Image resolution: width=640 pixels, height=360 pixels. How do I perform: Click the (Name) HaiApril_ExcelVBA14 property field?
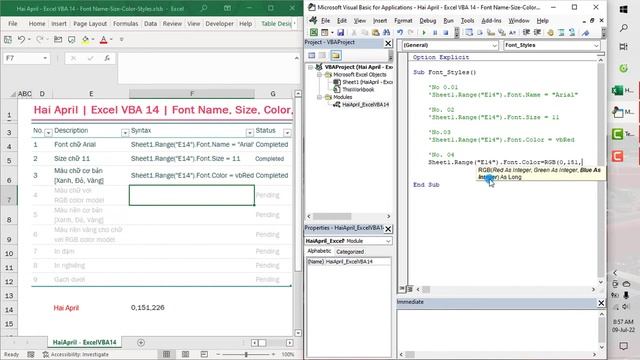click(x=348, y=262)
